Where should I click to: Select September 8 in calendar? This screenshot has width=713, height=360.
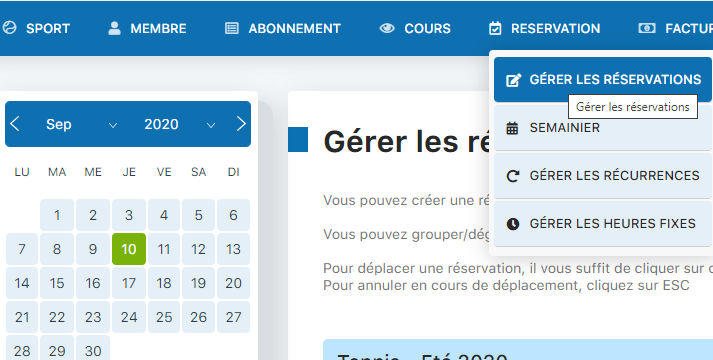tap(57, 249)
